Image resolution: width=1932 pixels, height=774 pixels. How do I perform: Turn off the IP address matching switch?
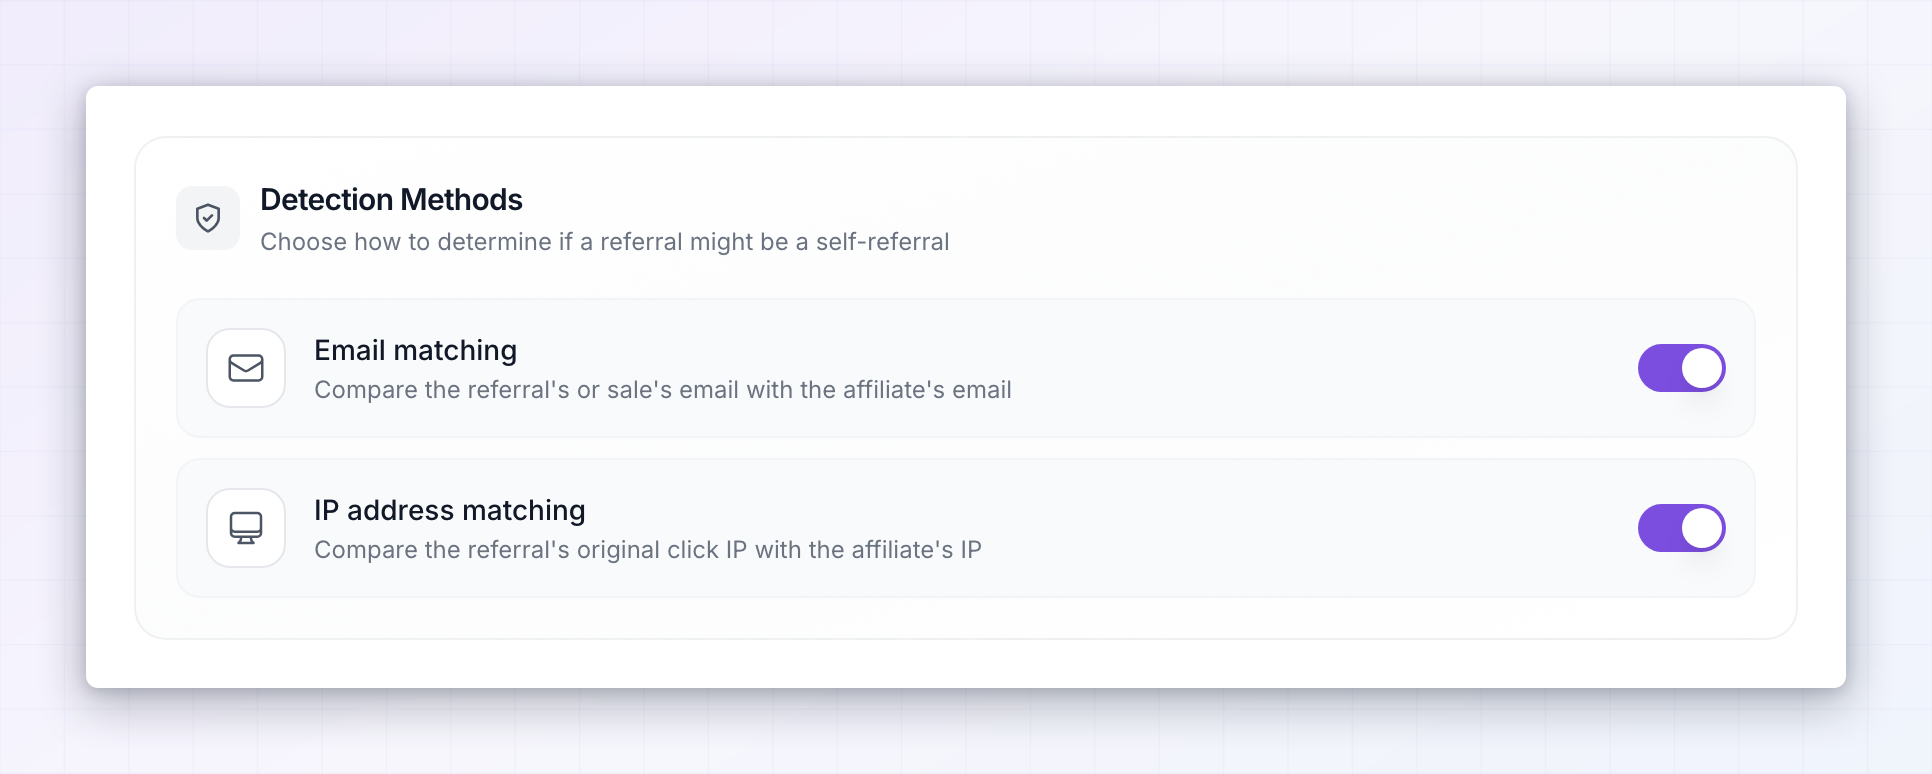click(1682, 528)
